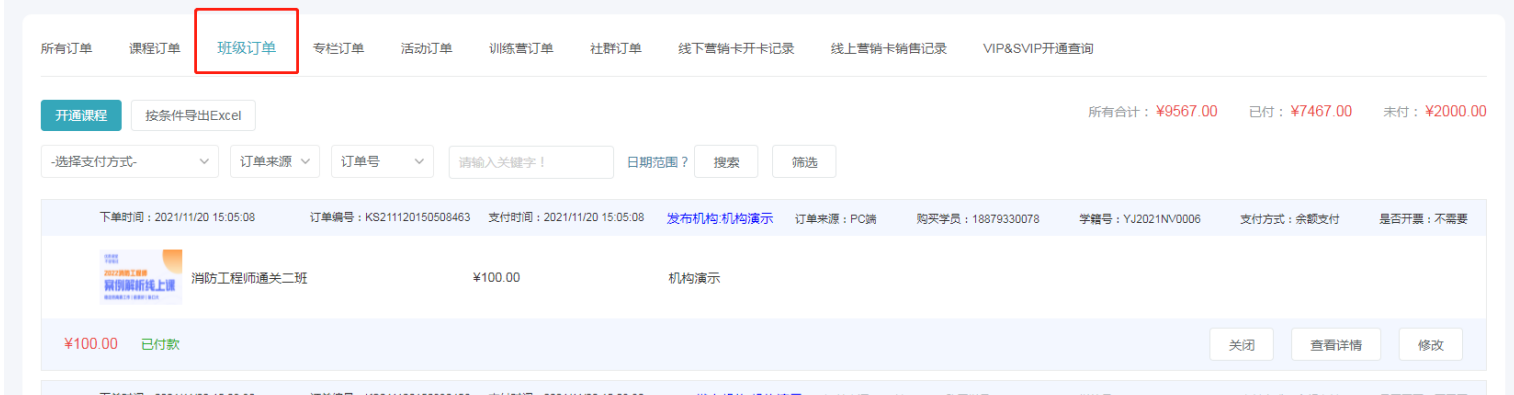Click the 已付款 status label

pos(160,344)
